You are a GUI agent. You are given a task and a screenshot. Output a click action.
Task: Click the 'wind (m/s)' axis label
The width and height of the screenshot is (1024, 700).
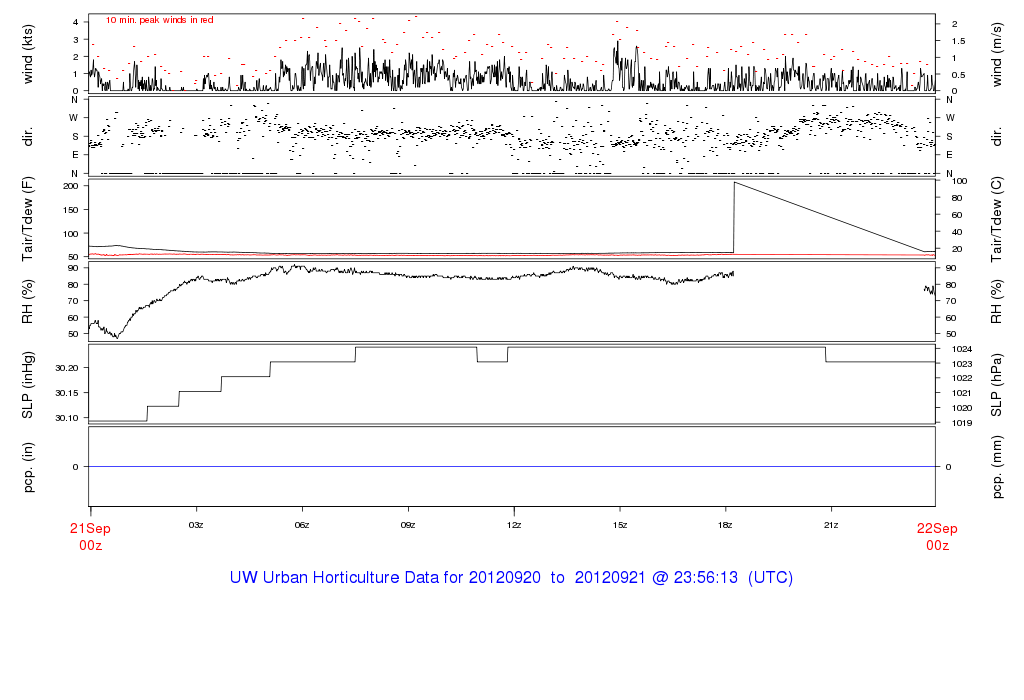pos(997,54)
